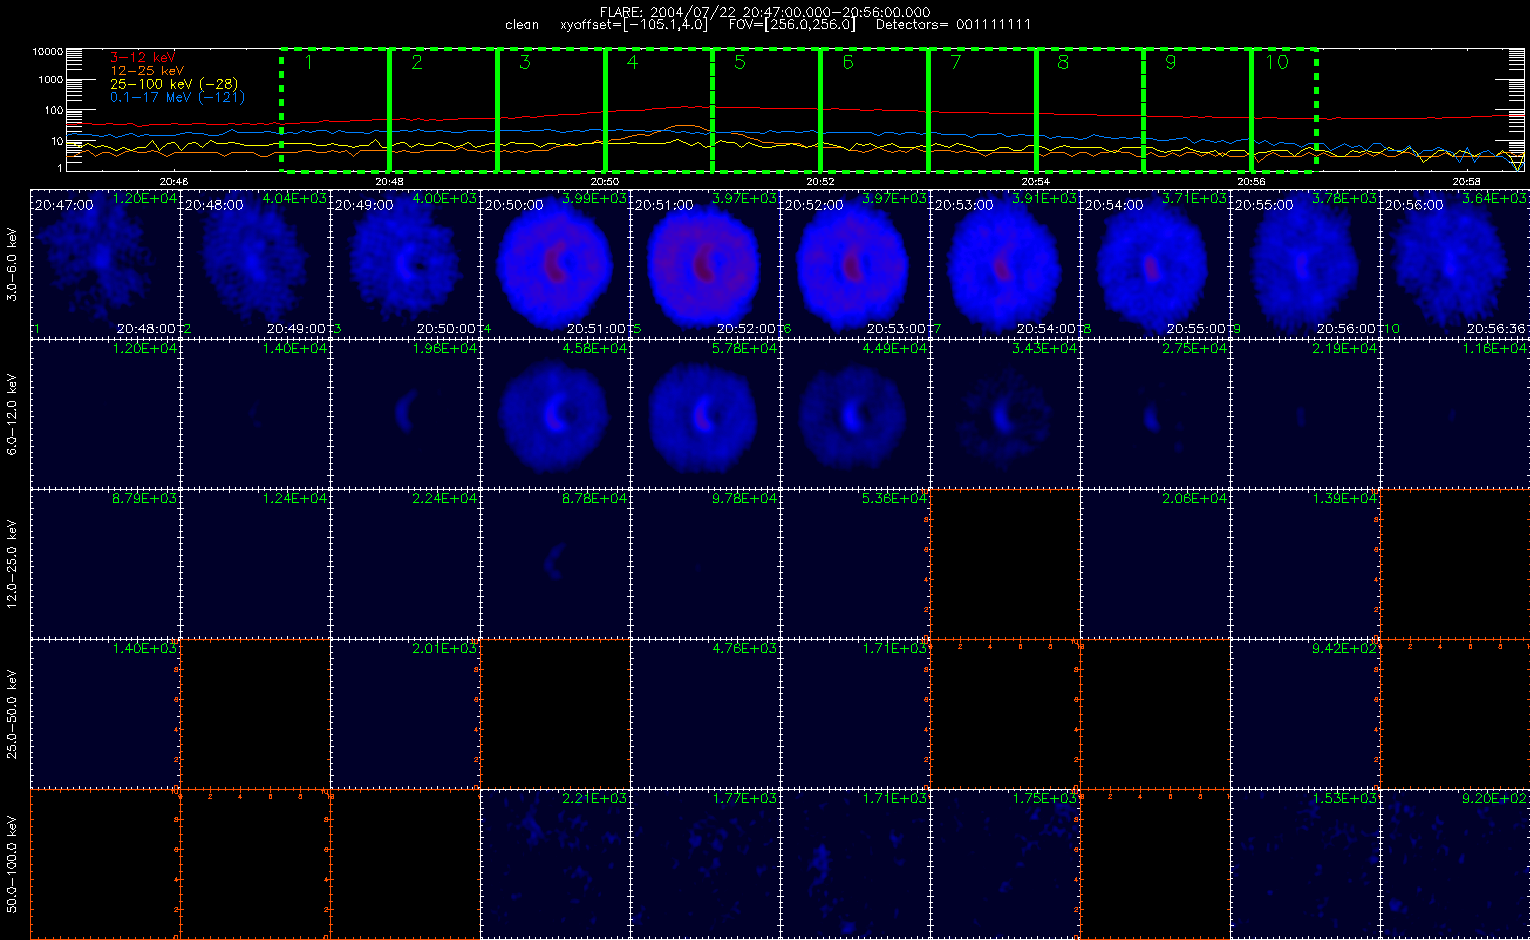Open the 50.0-100.0 keV image labeled 1.53E+03
Viewport: 1530px width, 940px height.
[x=1306, y=863]
